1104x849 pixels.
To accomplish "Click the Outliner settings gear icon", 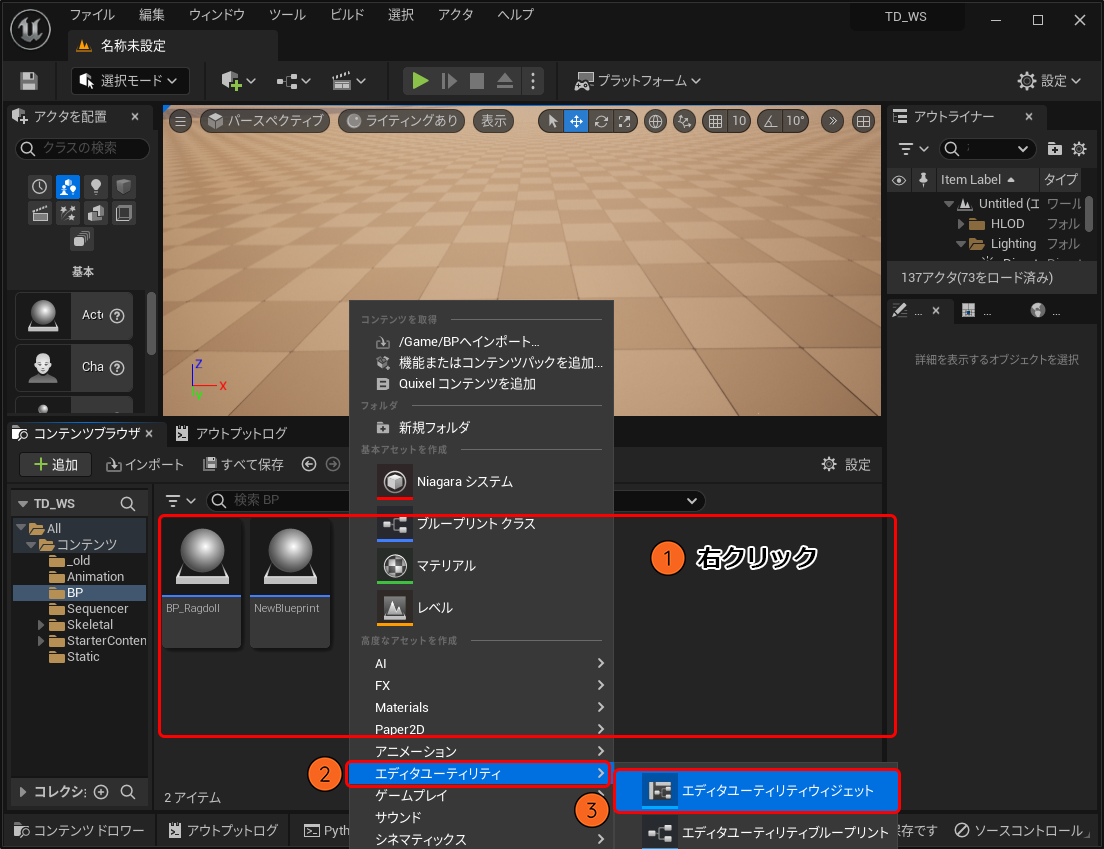I will pos(1079,149).
